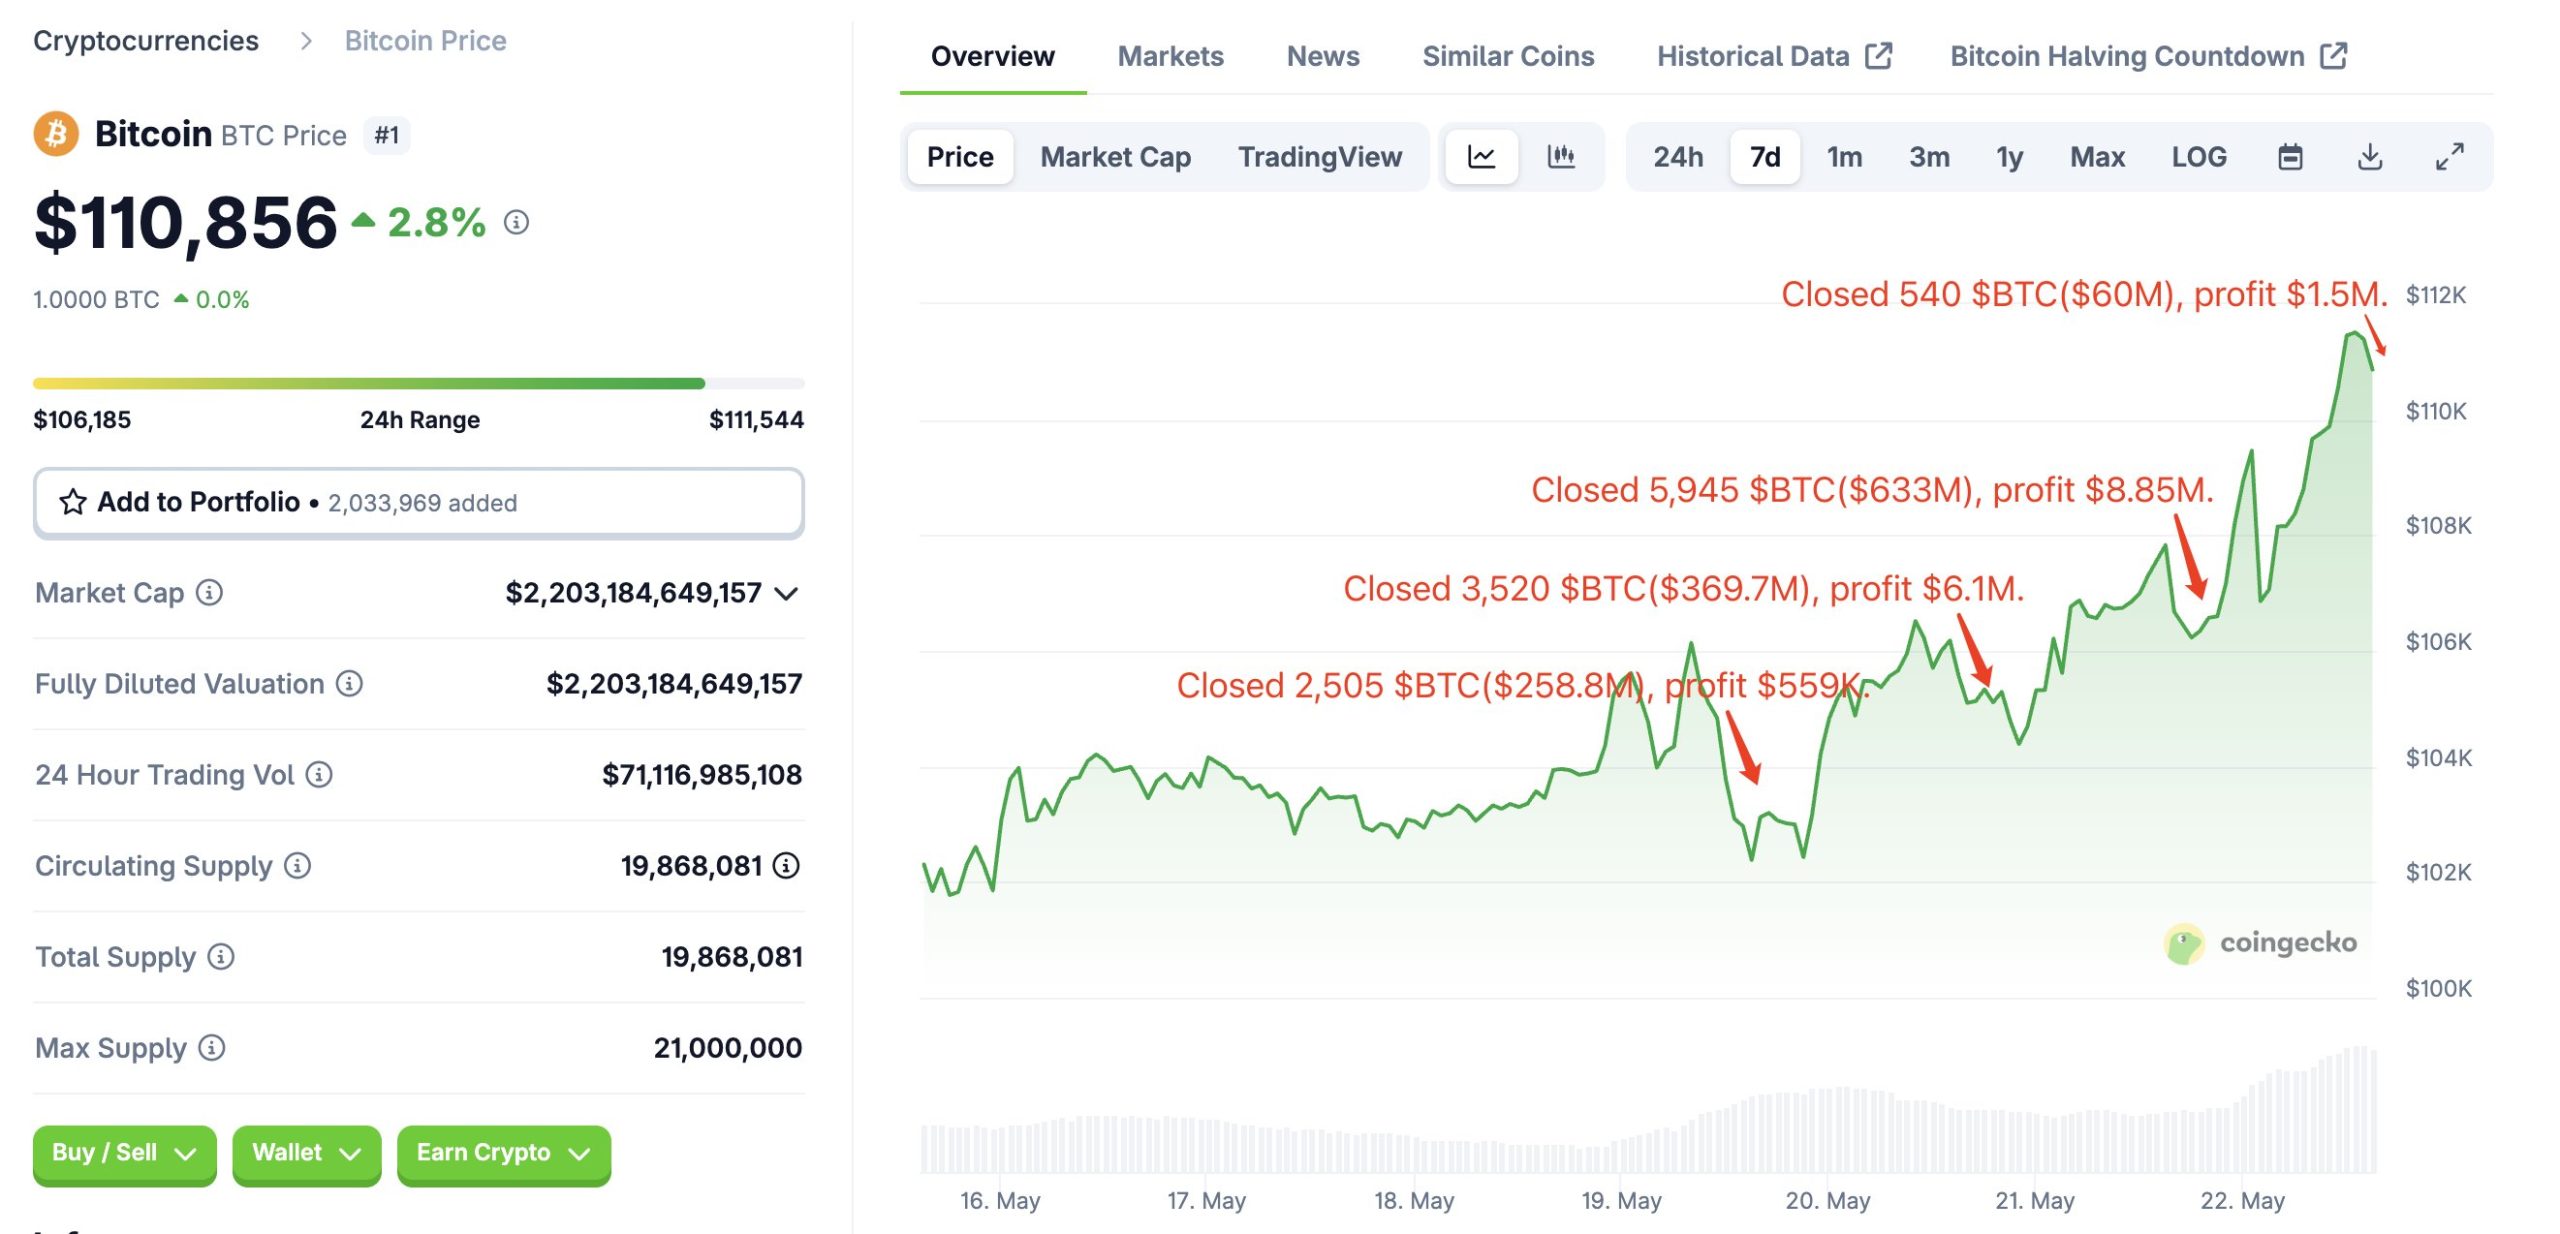Switch to the candlestick chart view
Image resolution: width=2560 pixels, height=1234 pixels.
tap(1561, 157)
